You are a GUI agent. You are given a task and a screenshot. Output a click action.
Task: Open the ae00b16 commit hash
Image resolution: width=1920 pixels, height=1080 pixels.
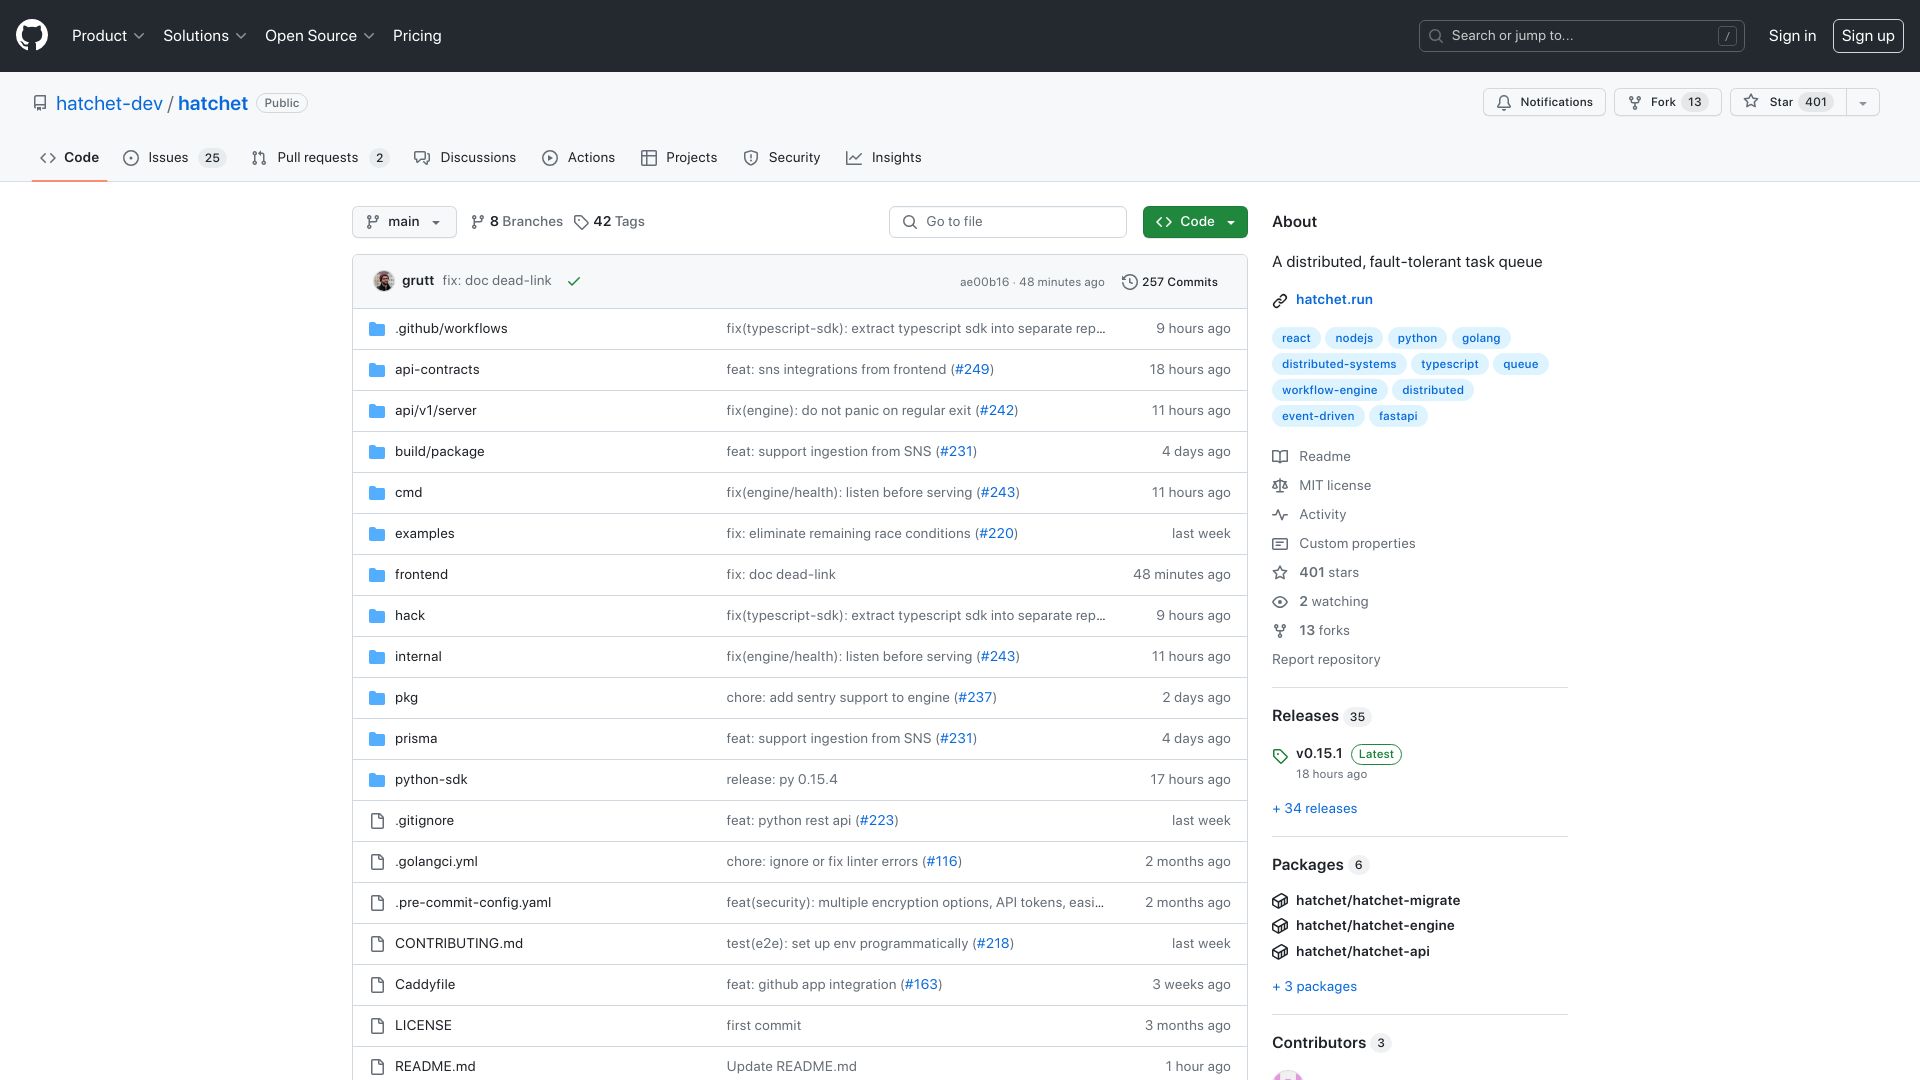(x=984, y=283)
